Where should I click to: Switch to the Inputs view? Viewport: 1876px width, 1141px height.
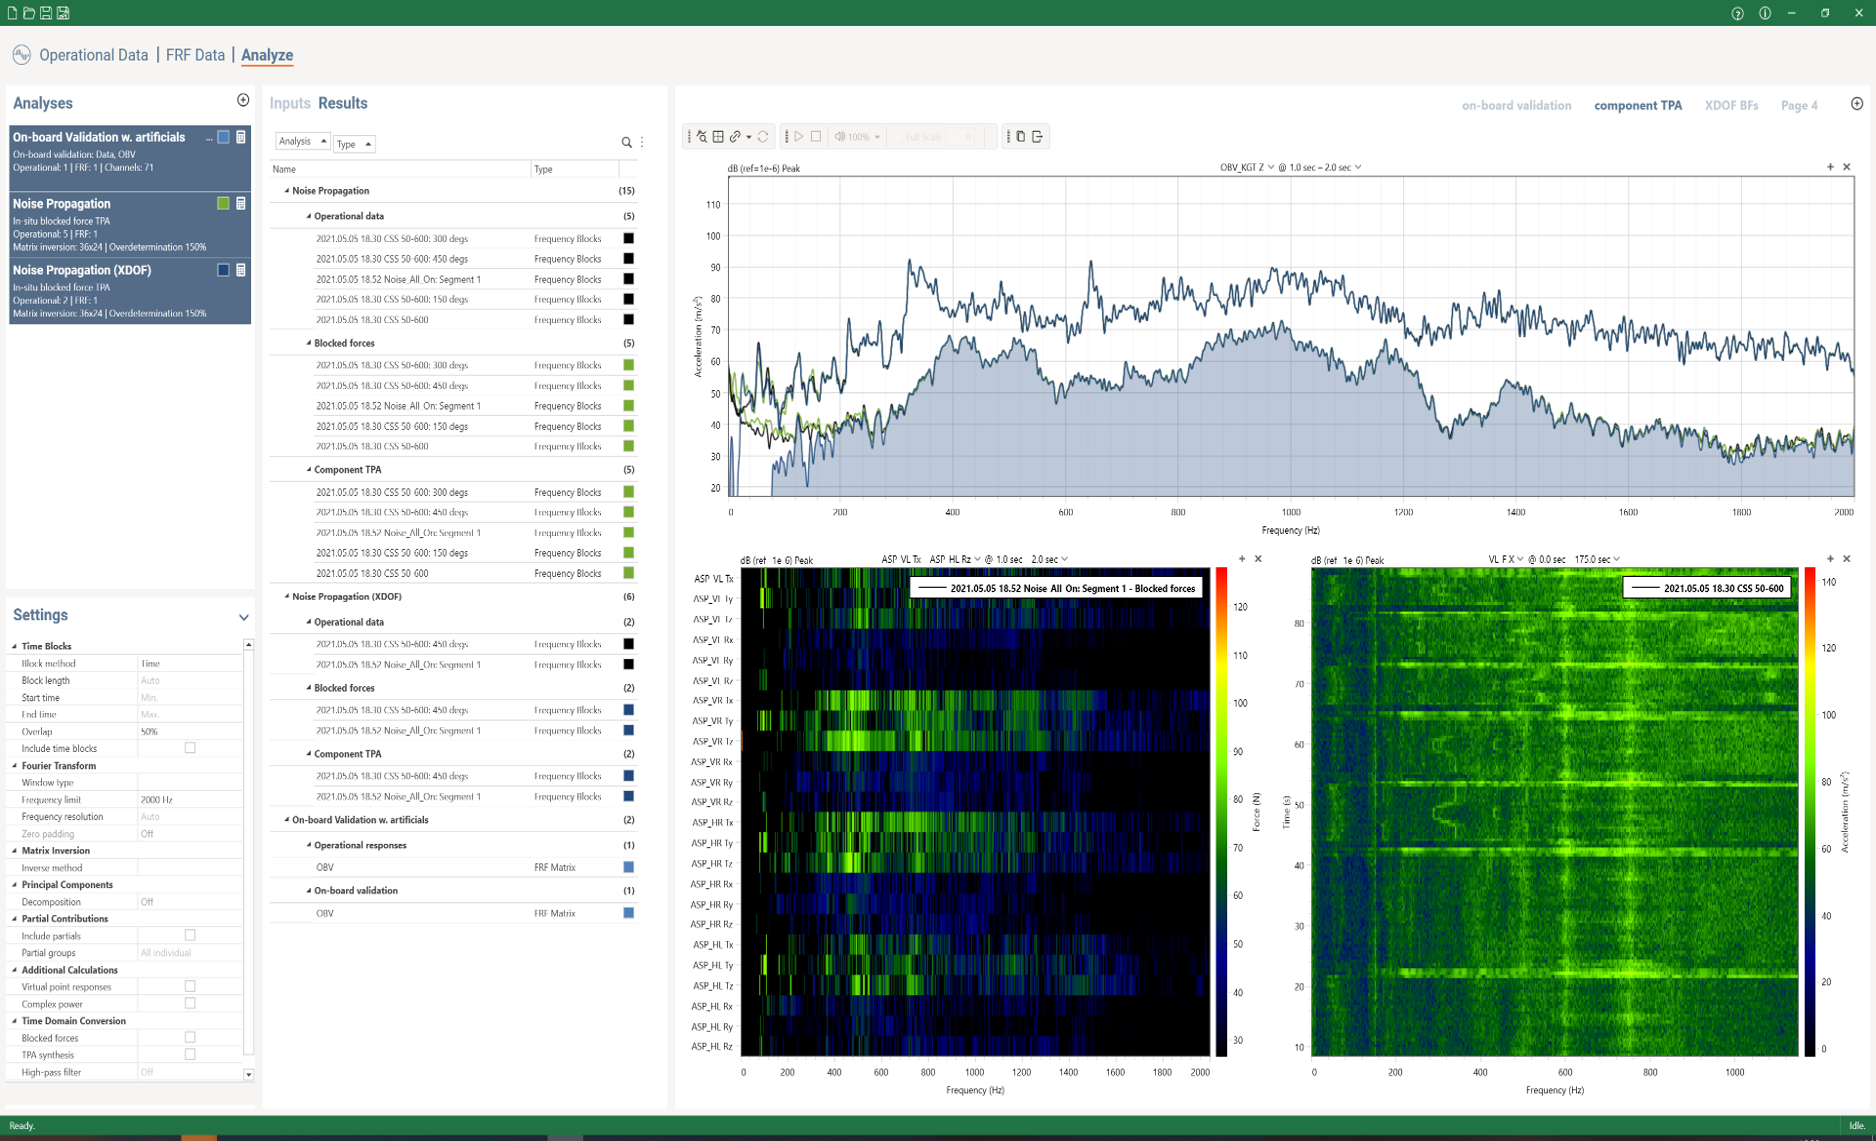click(289, 103)
